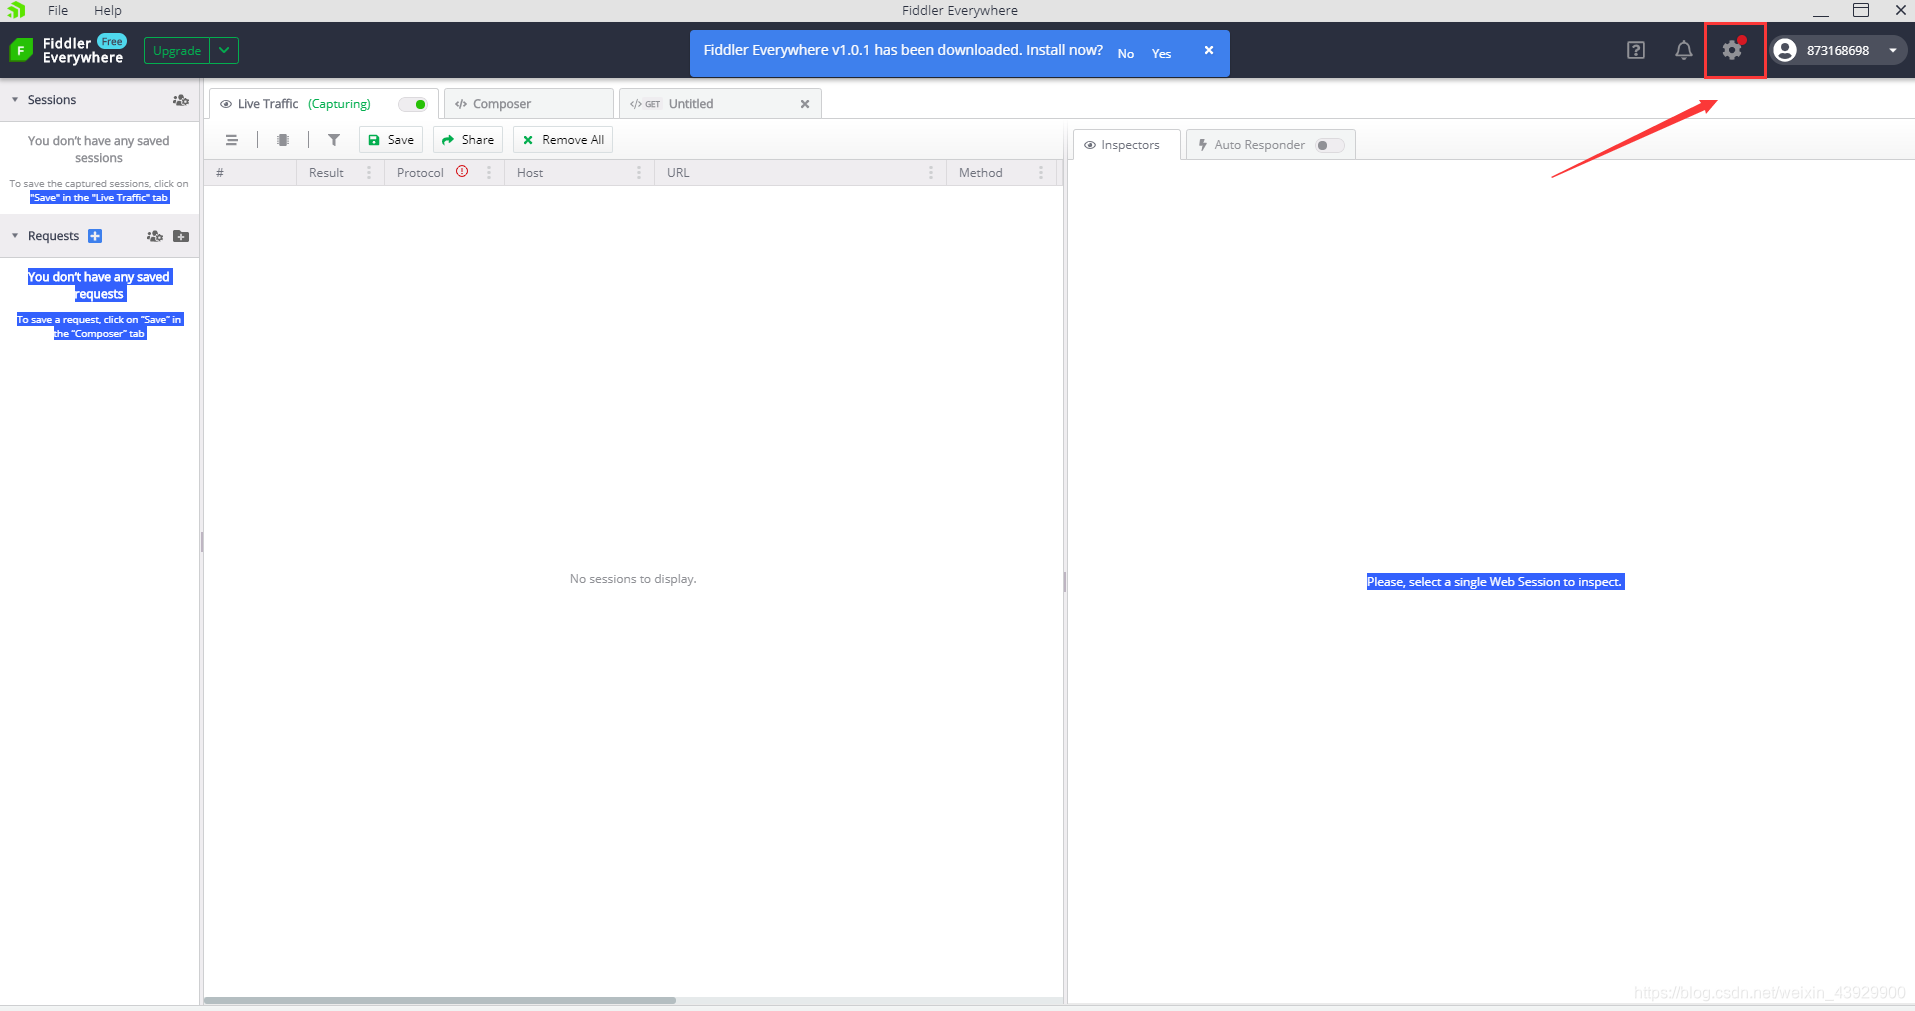Open the traffic filter funnel icon
The image size is (1915, 1011).
tap(334, 140)
